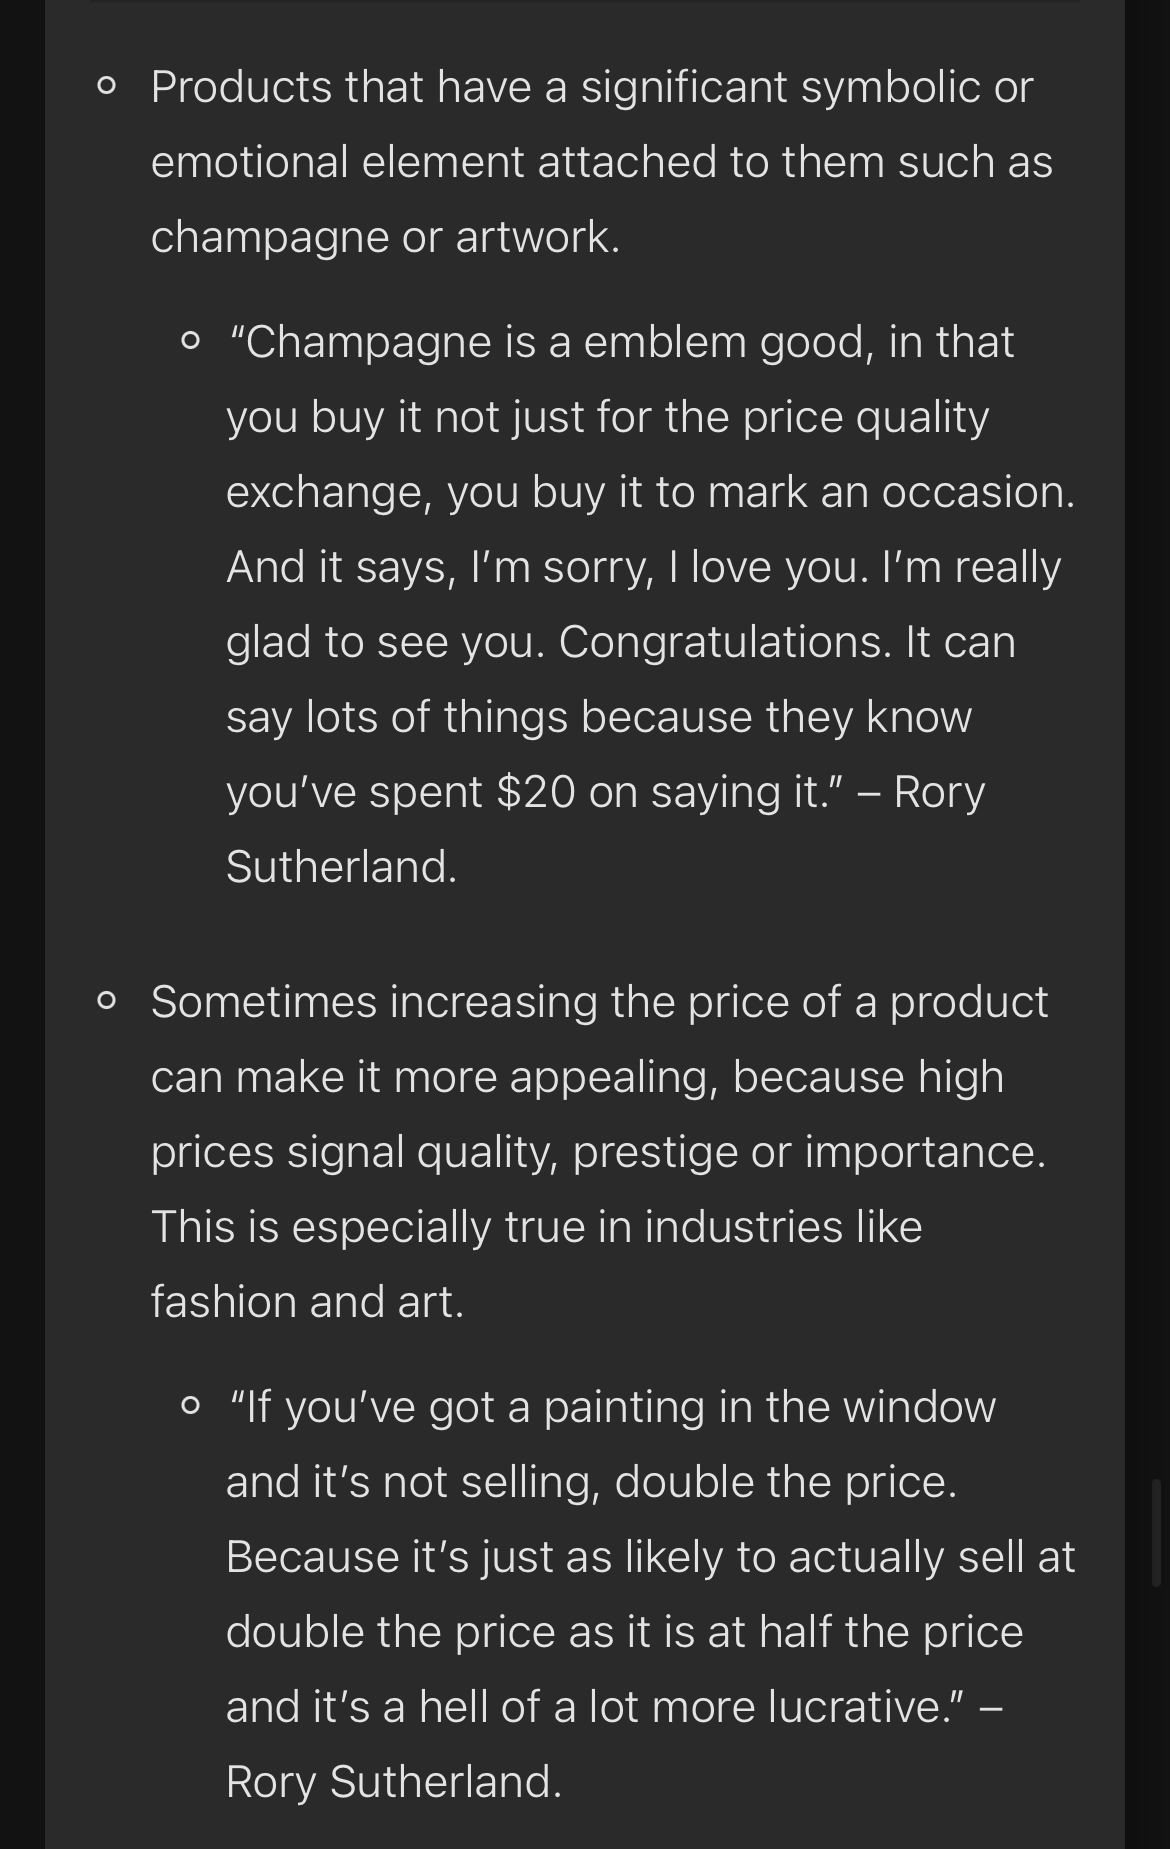
Task: Click the bullet before the Champagne quote
Action: (190, 342)
